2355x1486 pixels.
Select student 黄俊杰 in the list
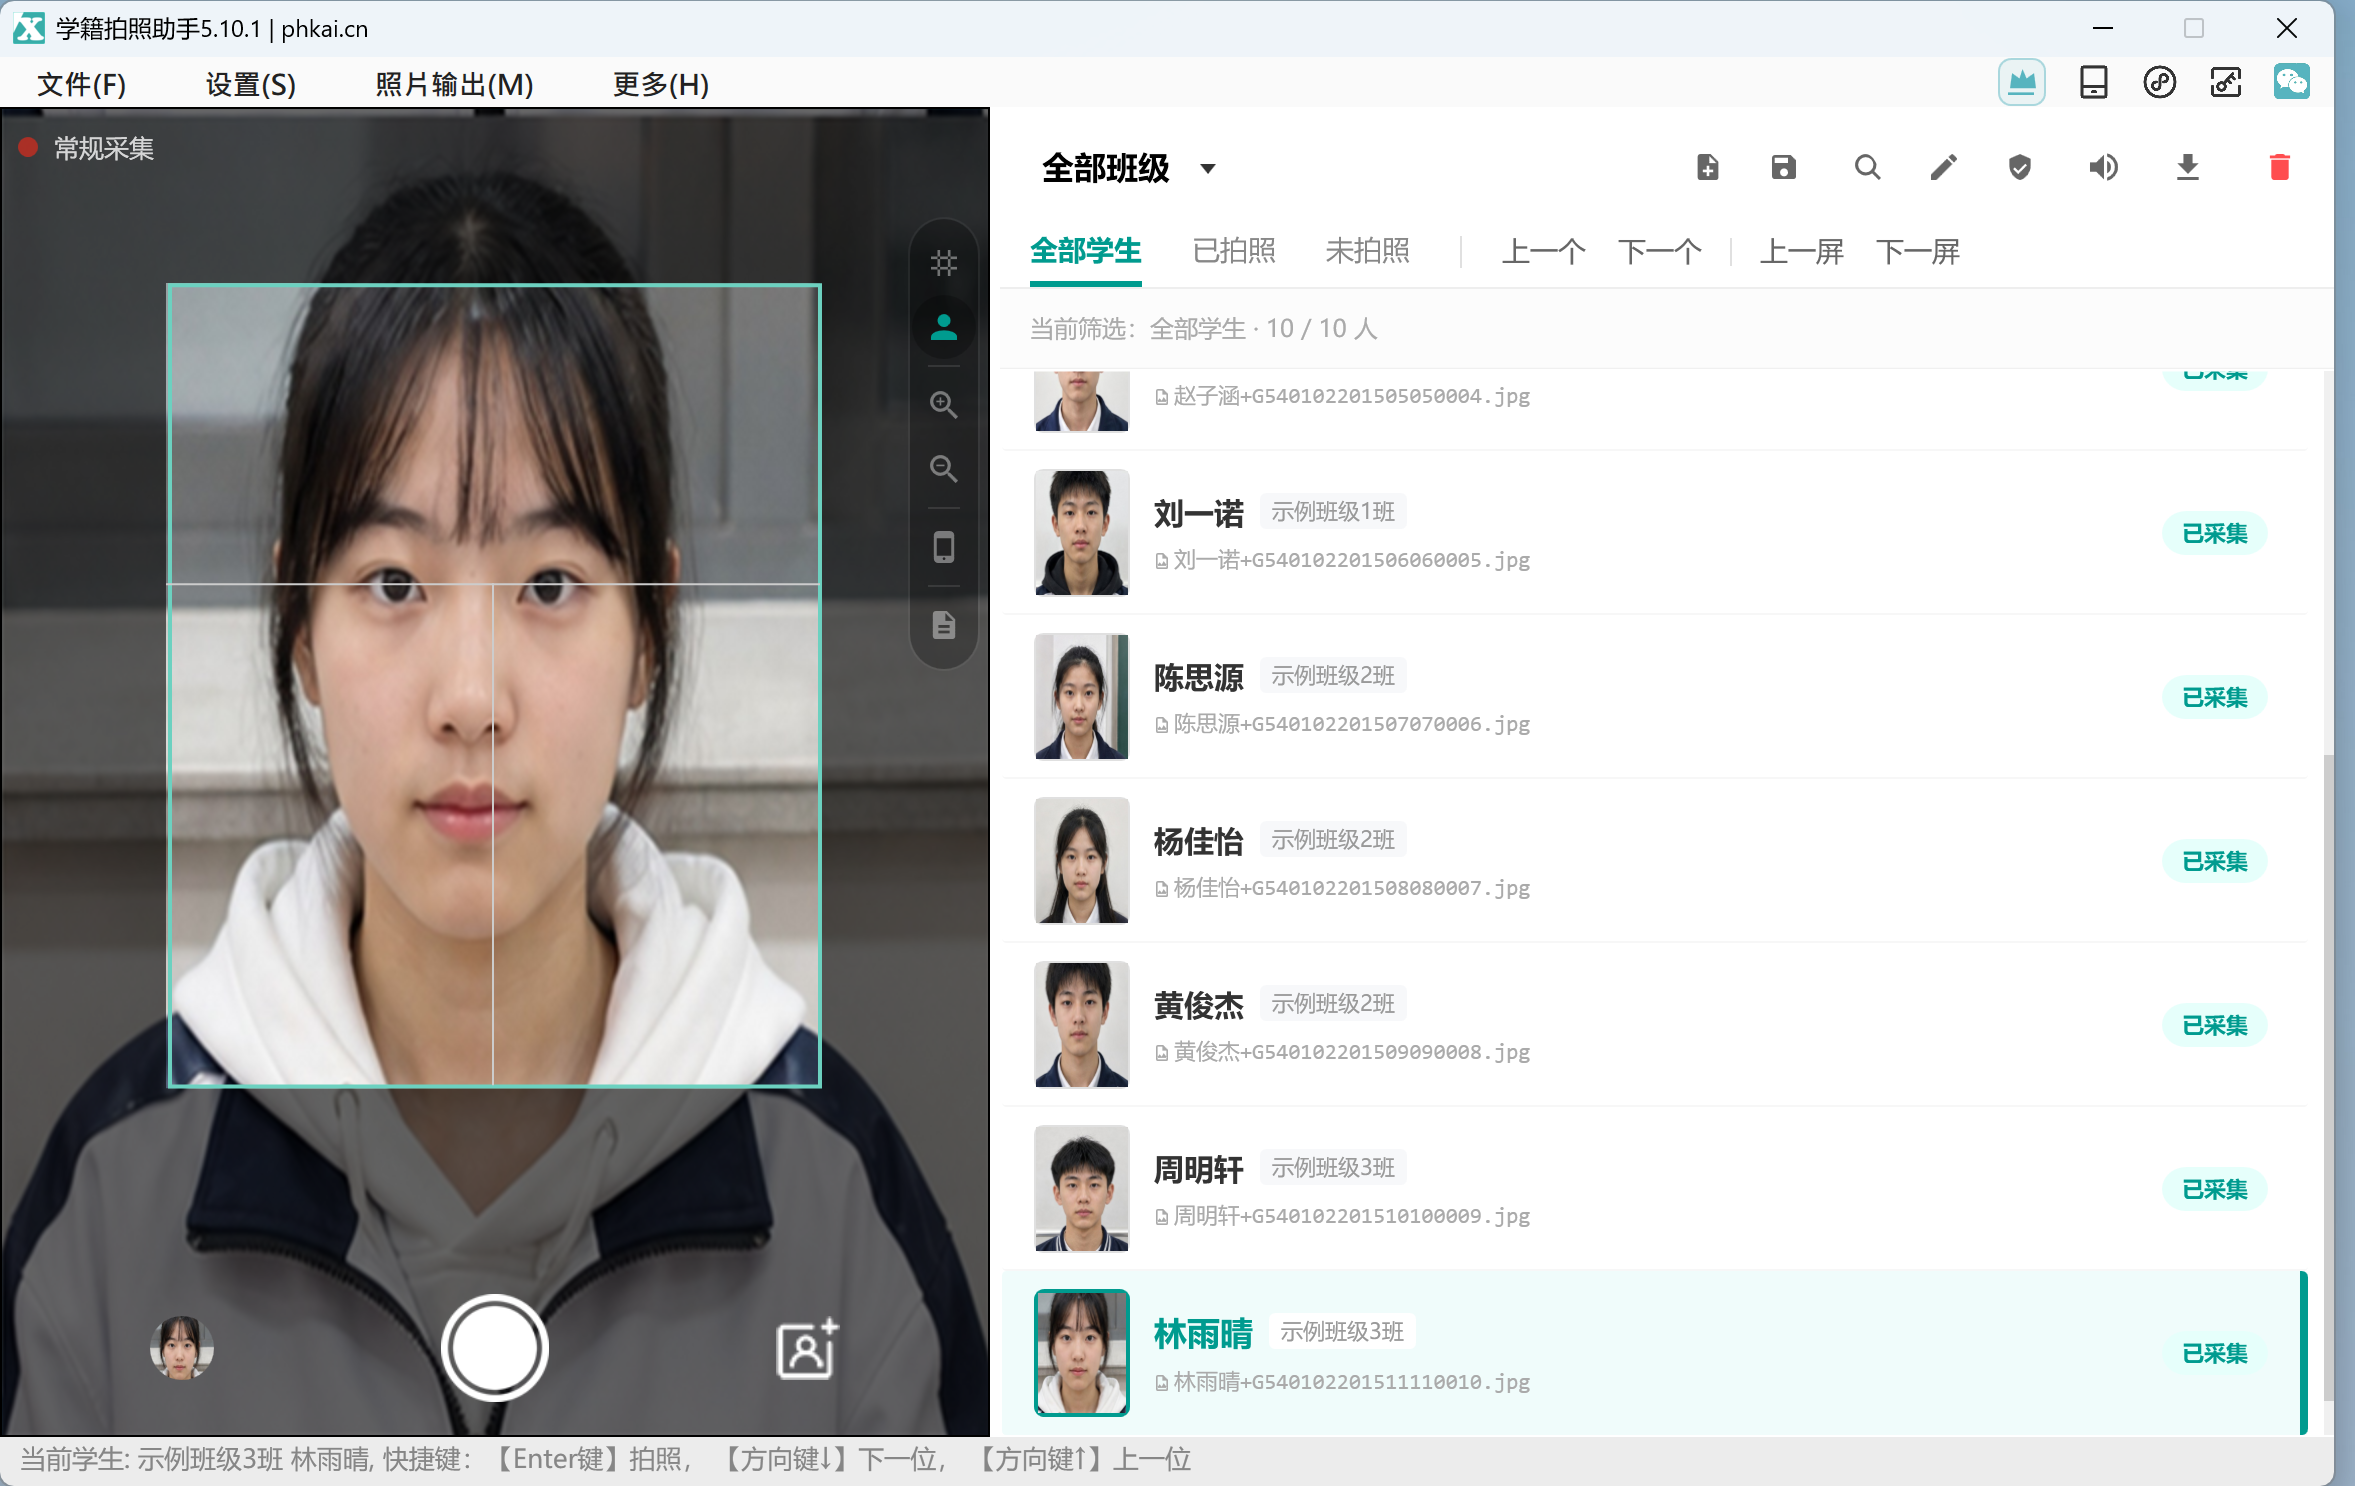coord(1655,1024)
